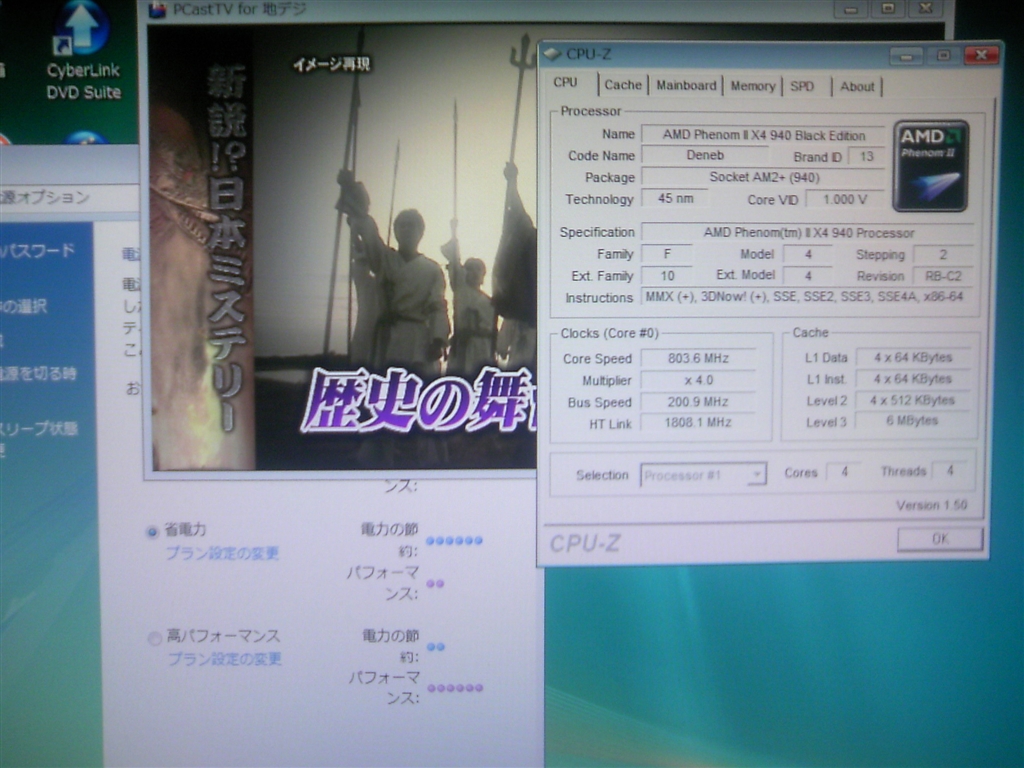Click the PCastTV video playback area
This screenshot has width=1024, height=768.
tap(344, 248)
